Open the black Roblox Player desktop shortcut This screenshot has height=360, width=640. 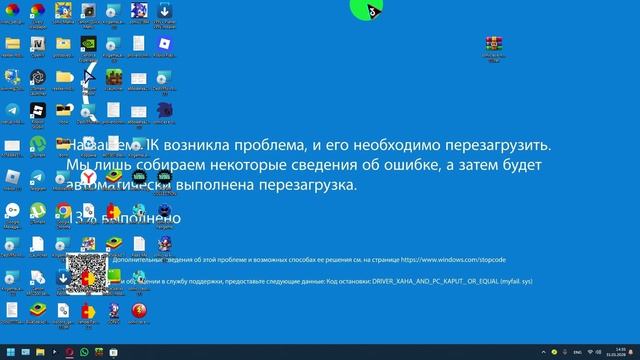(x=38, y=110)
